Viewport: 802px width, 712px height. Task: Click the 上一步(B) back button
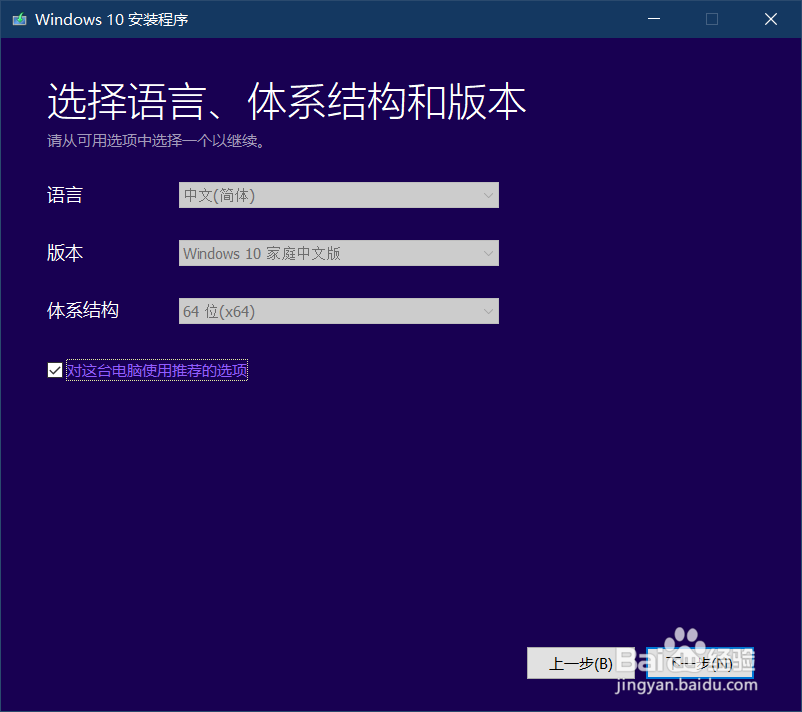(581, 663)
